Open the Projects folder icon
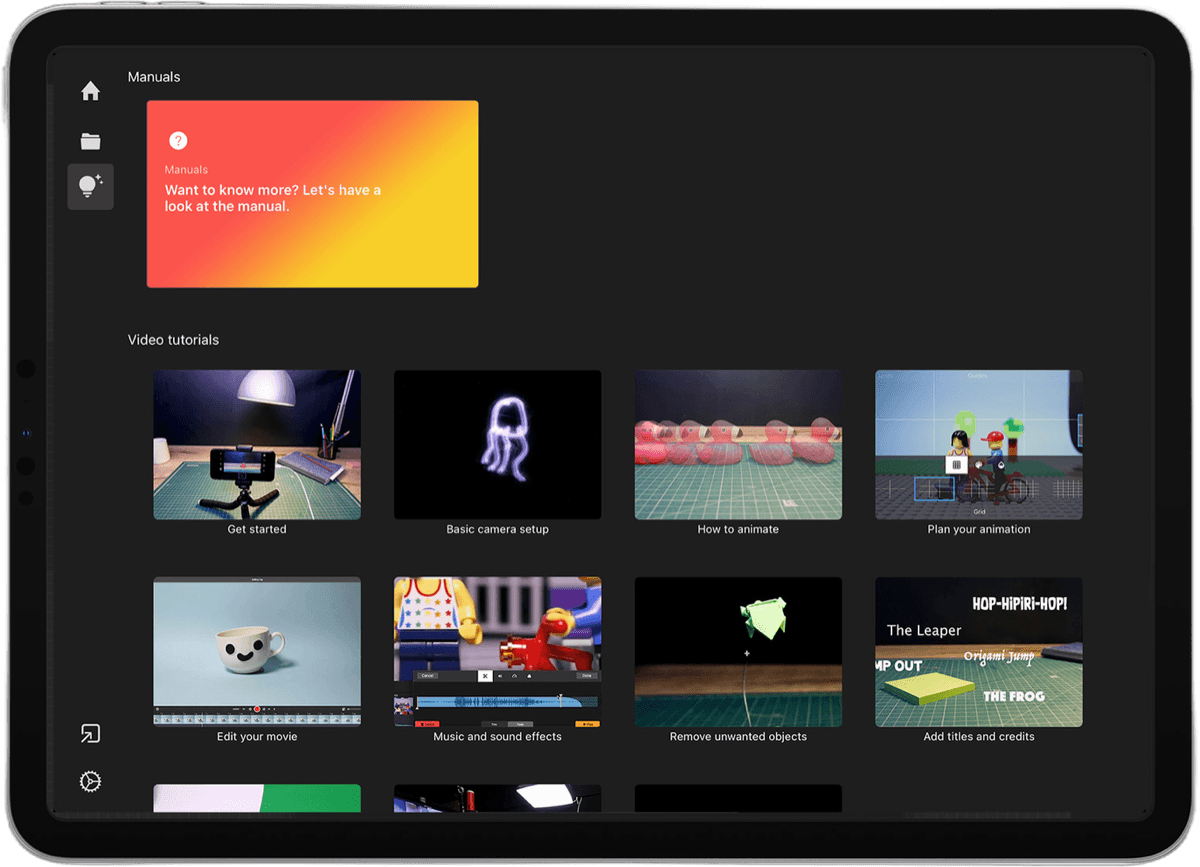Image resolution: width=1200 pixels, height=867 pixels. pos(90,141)
